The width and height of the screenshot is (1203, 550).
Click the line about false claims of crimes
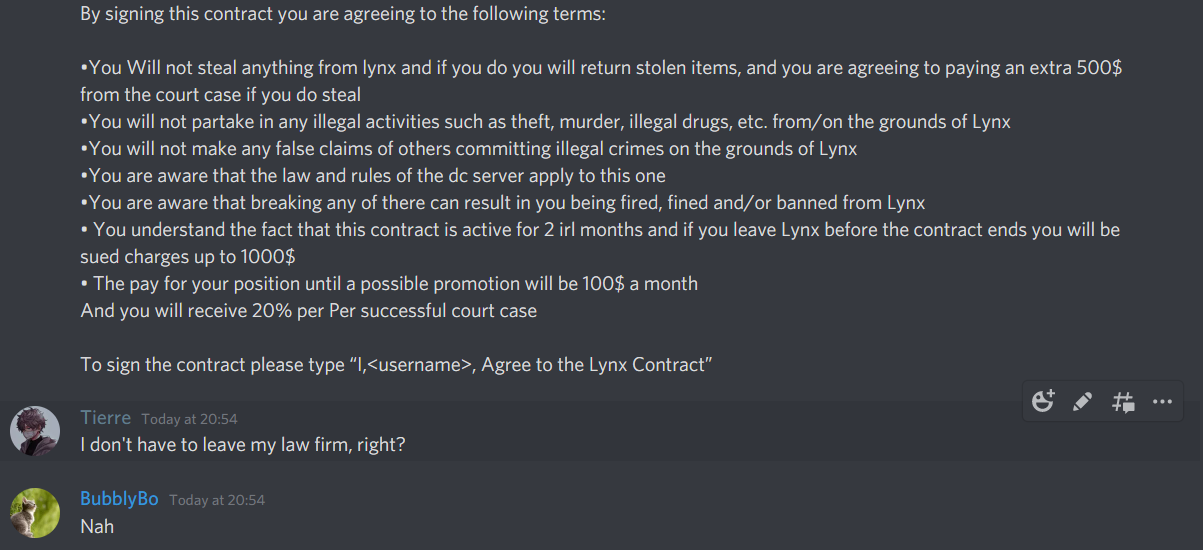pos(469,148)
